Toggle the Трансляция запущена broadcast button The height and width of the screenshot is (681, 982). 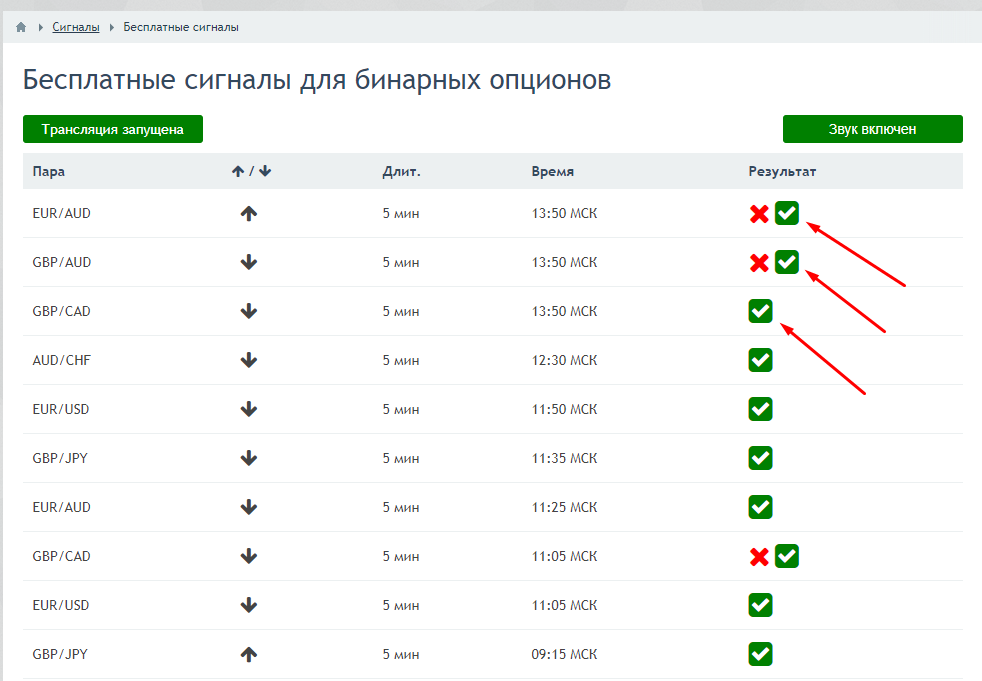113,129
